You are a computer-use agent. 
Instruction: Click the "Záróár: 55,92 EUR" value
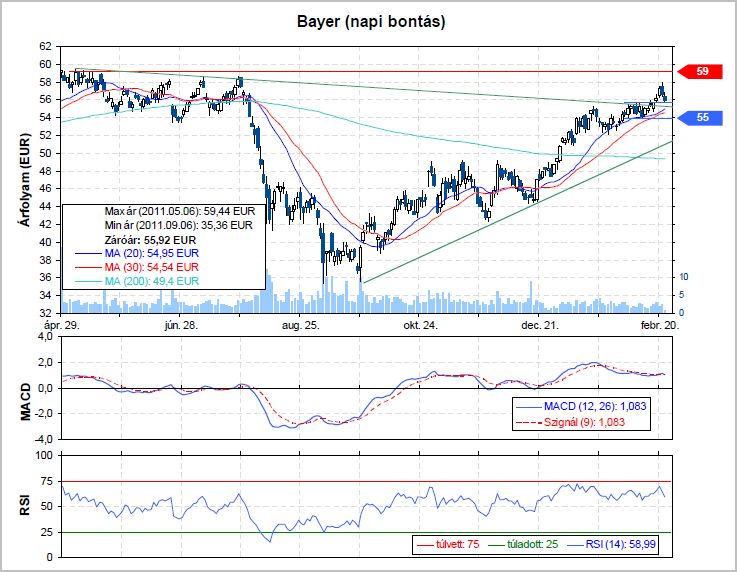150,240
